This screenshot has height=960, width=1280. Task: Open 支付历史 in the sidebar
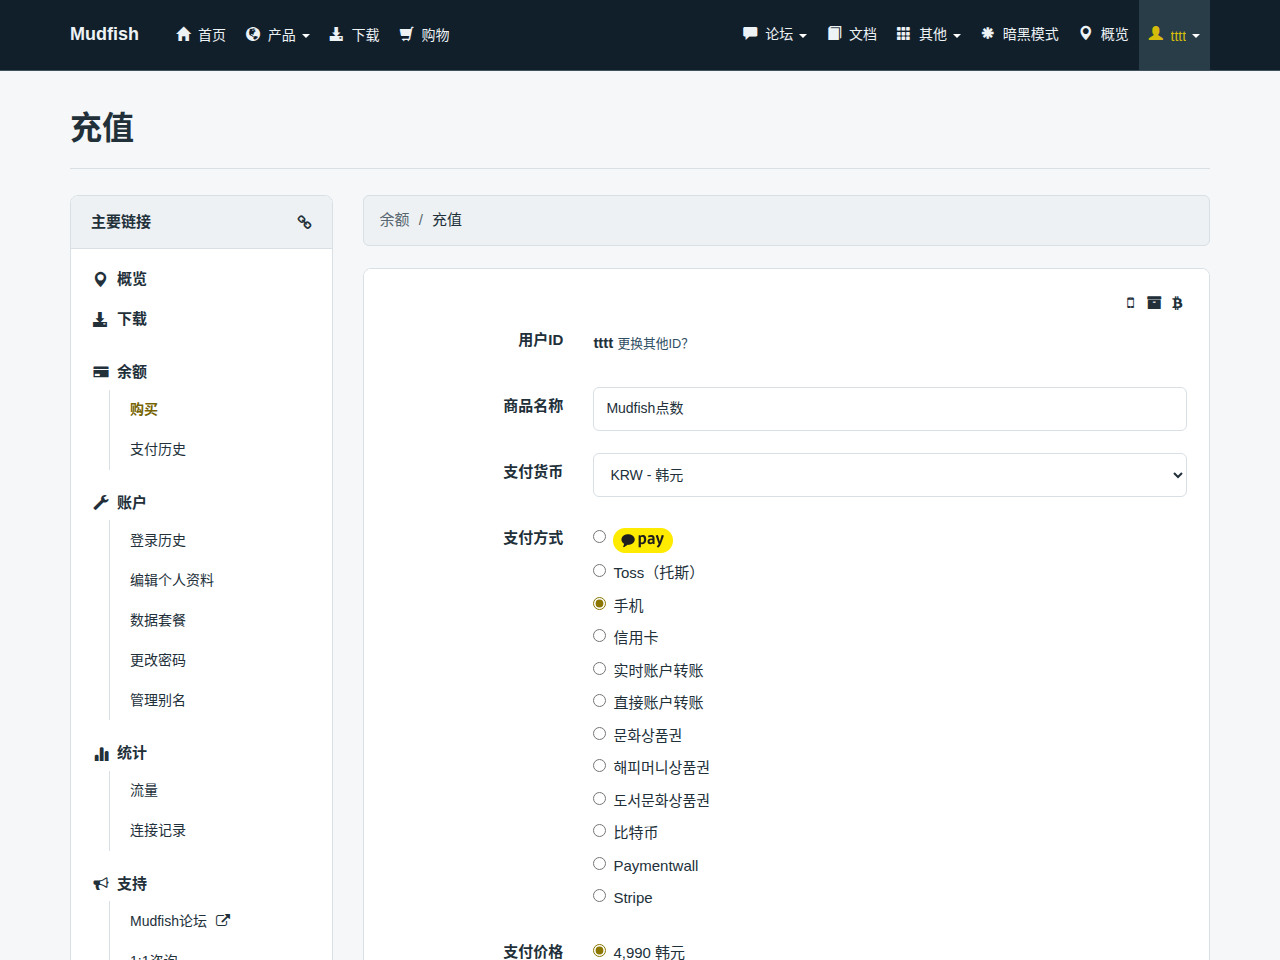click(158, 450)
